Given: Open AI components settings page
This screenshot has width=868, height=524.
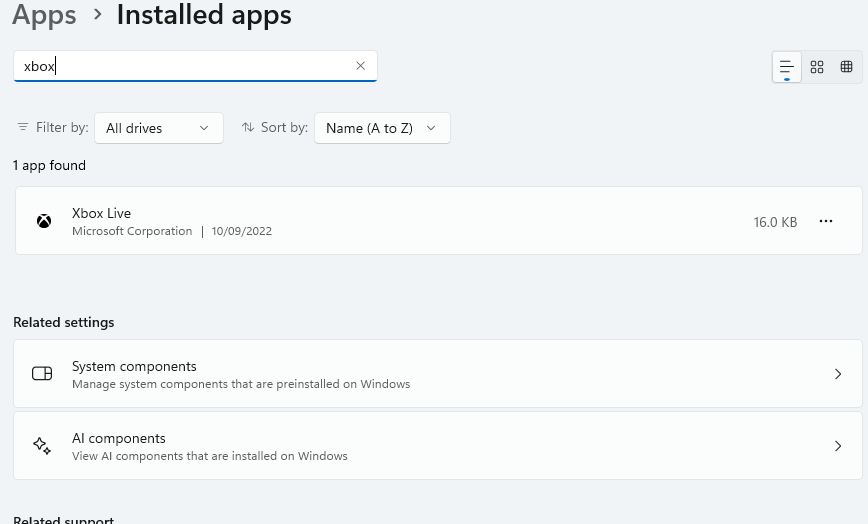Looking at the screenshot, I should [x=438, y=446].
